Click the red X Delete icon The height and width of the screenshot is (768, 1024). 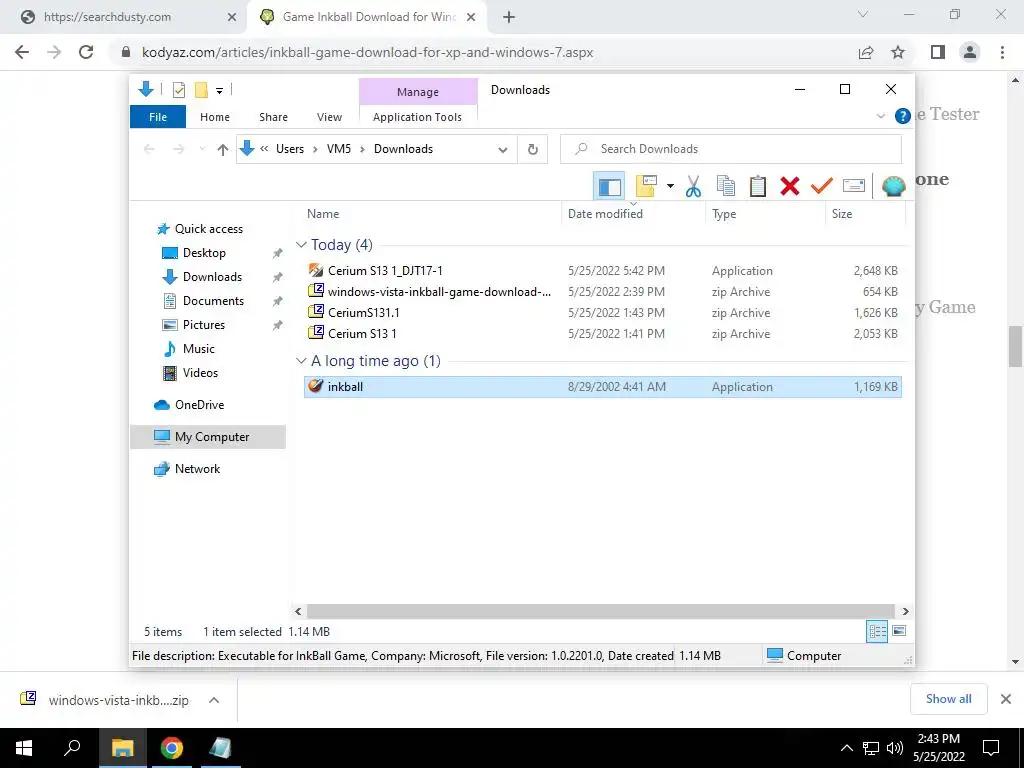790,187
